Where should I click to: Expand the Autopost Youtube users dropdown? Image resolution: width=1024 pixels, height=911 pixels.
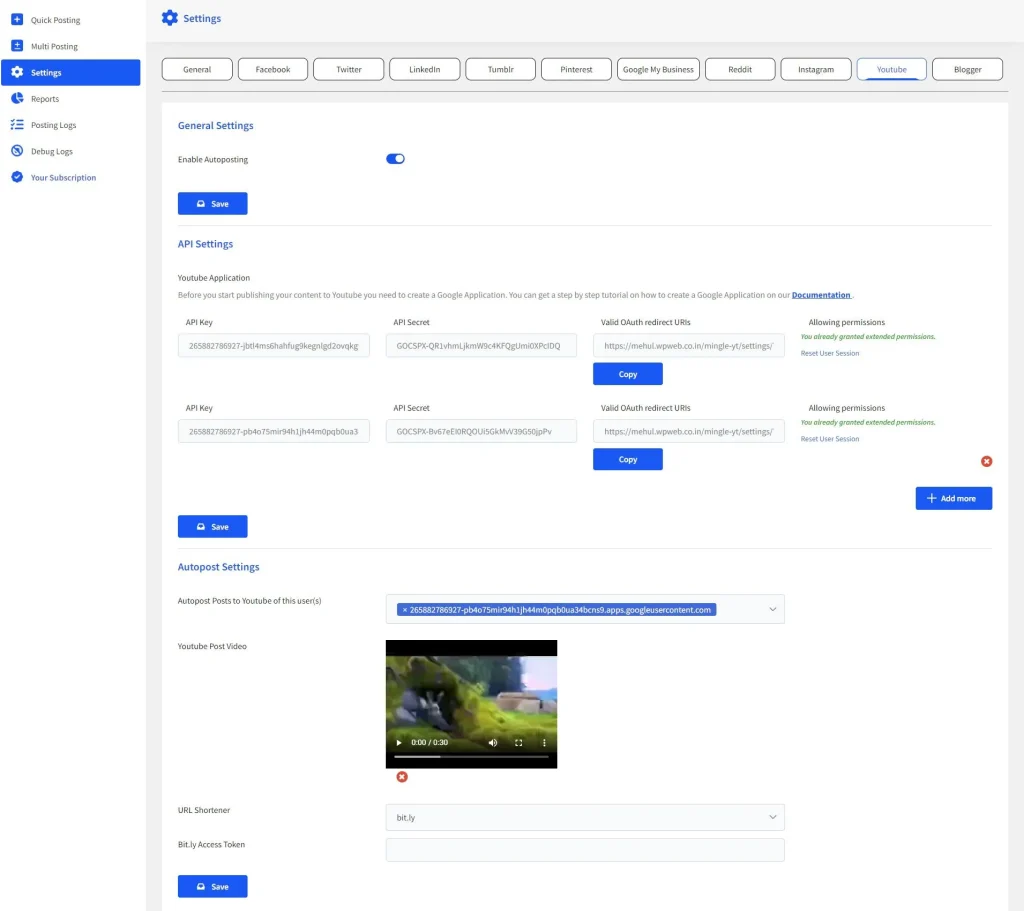[772, 609]
